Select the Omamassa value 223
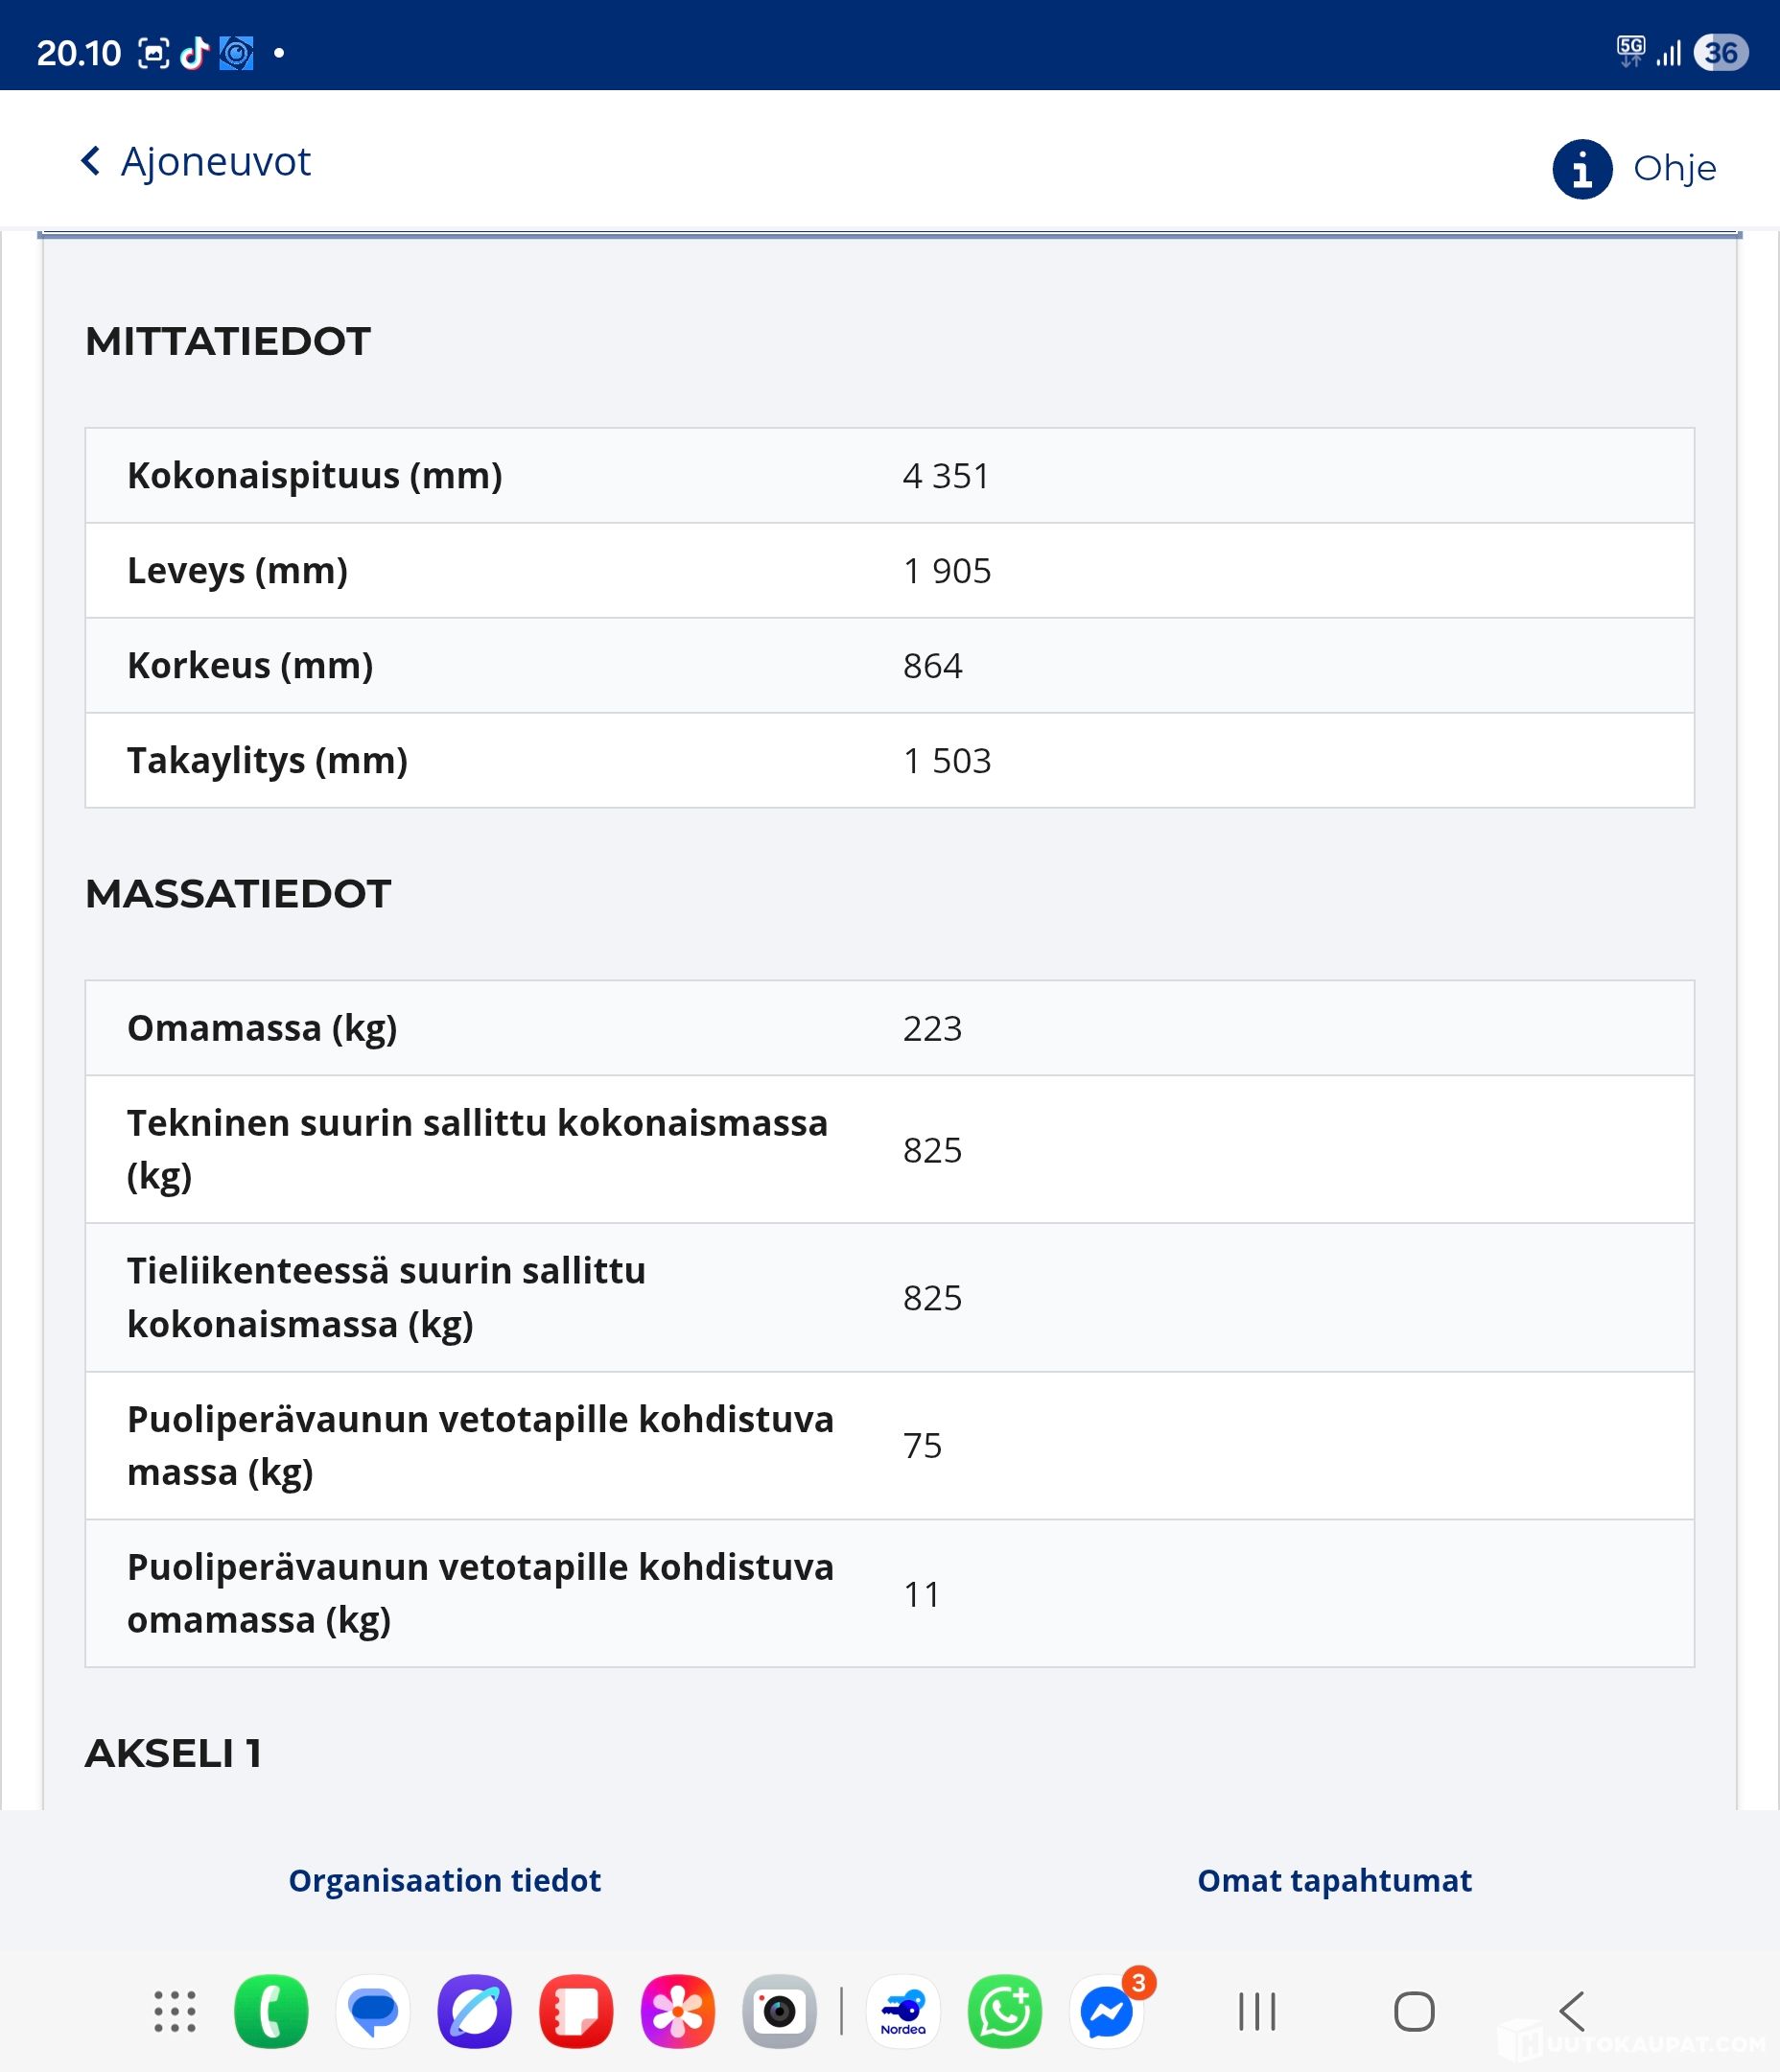 pos(932,1028)
